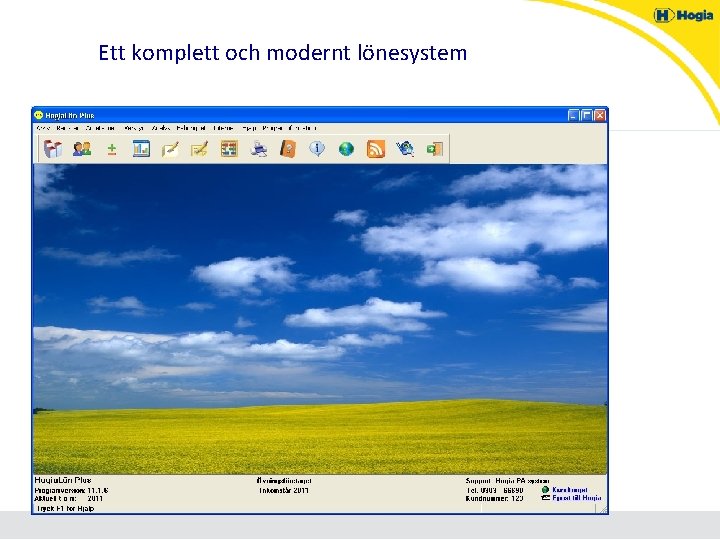Click the red and white boxes toolbar icon
Viewport: 720px width, 540px height.
tap(53, 149)
